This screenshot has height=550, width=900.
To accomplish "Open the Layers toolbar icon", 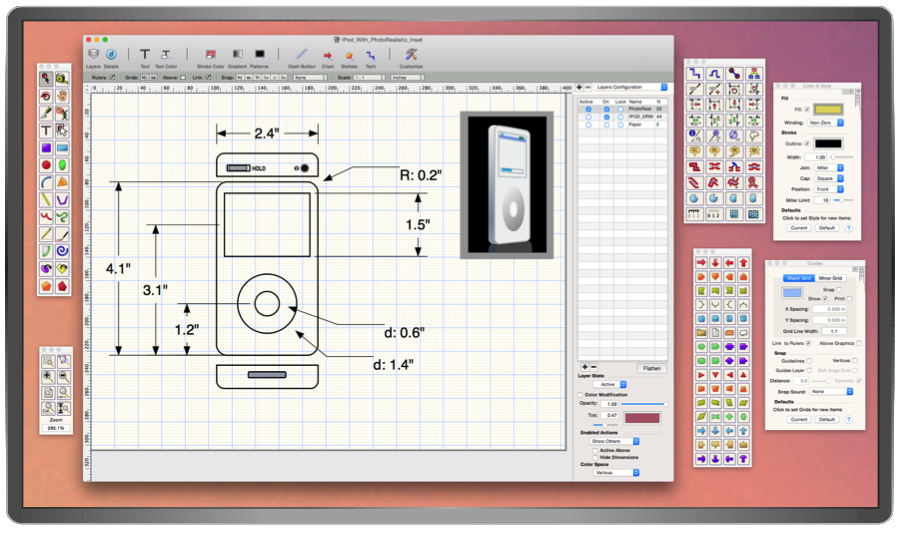I will [x=93, y=54].
